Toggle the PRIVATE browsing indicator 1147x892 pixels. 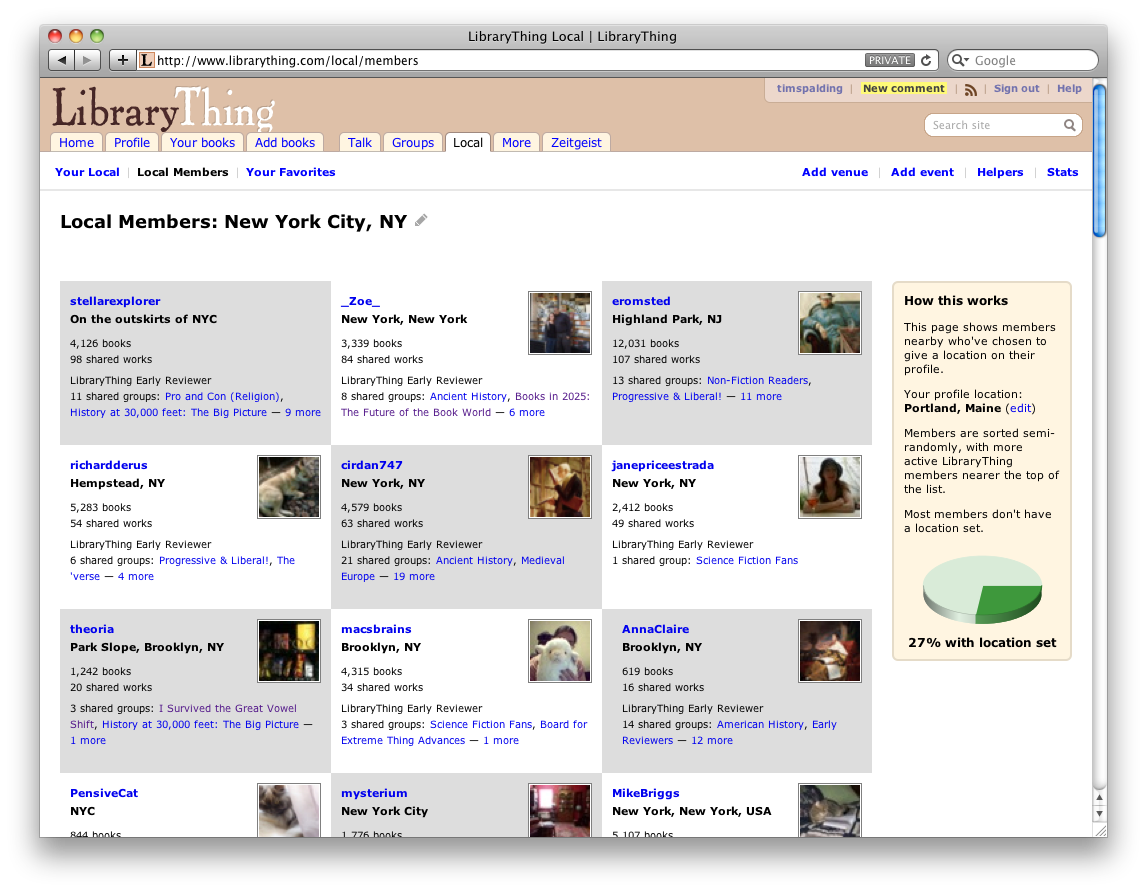889,60
